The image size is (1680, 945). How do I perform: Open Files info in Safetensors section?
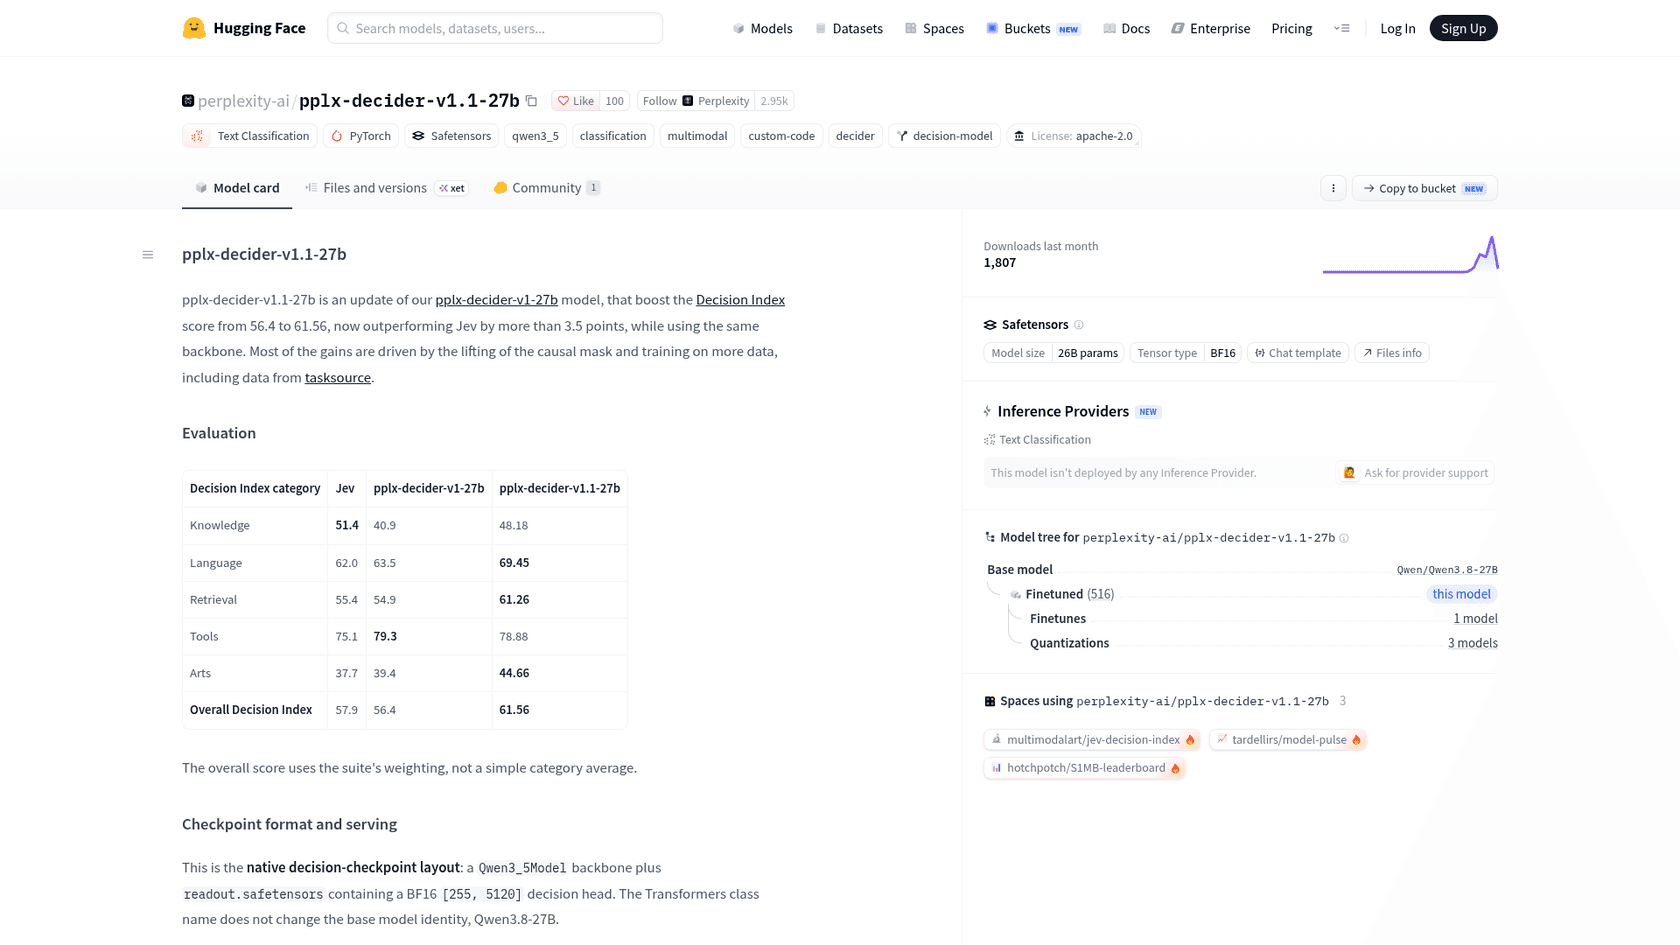1392,353
